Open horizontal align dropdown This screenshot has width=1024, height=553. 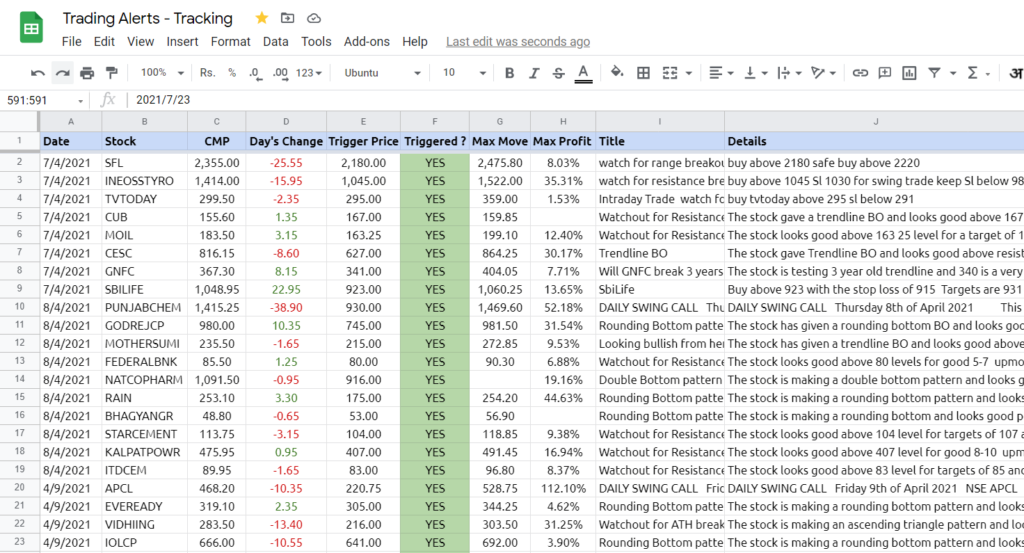point(721,73)
